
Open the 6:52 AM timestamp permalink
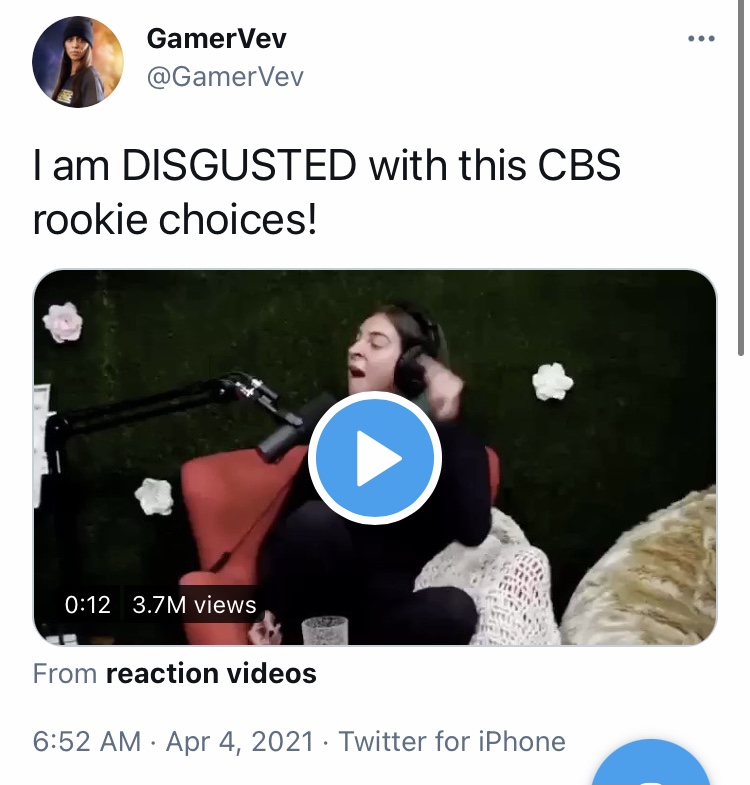(87, 741)
